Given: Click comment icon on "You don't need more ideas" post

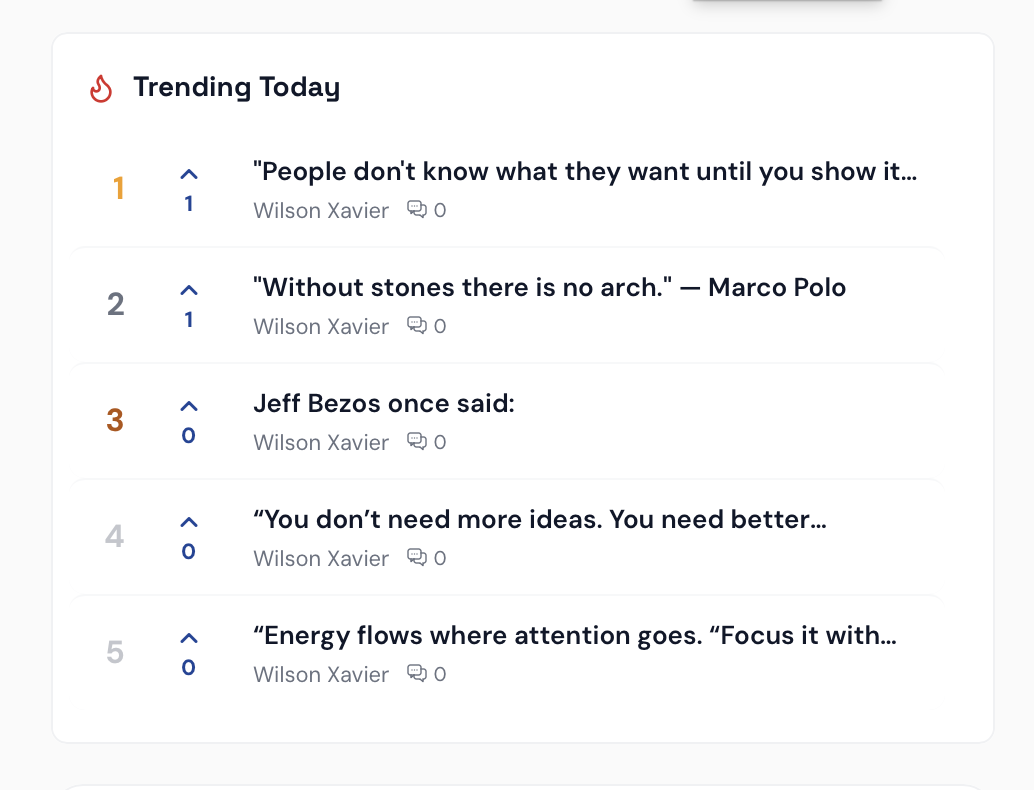Looking at the screenshot, I should [416, 558].
